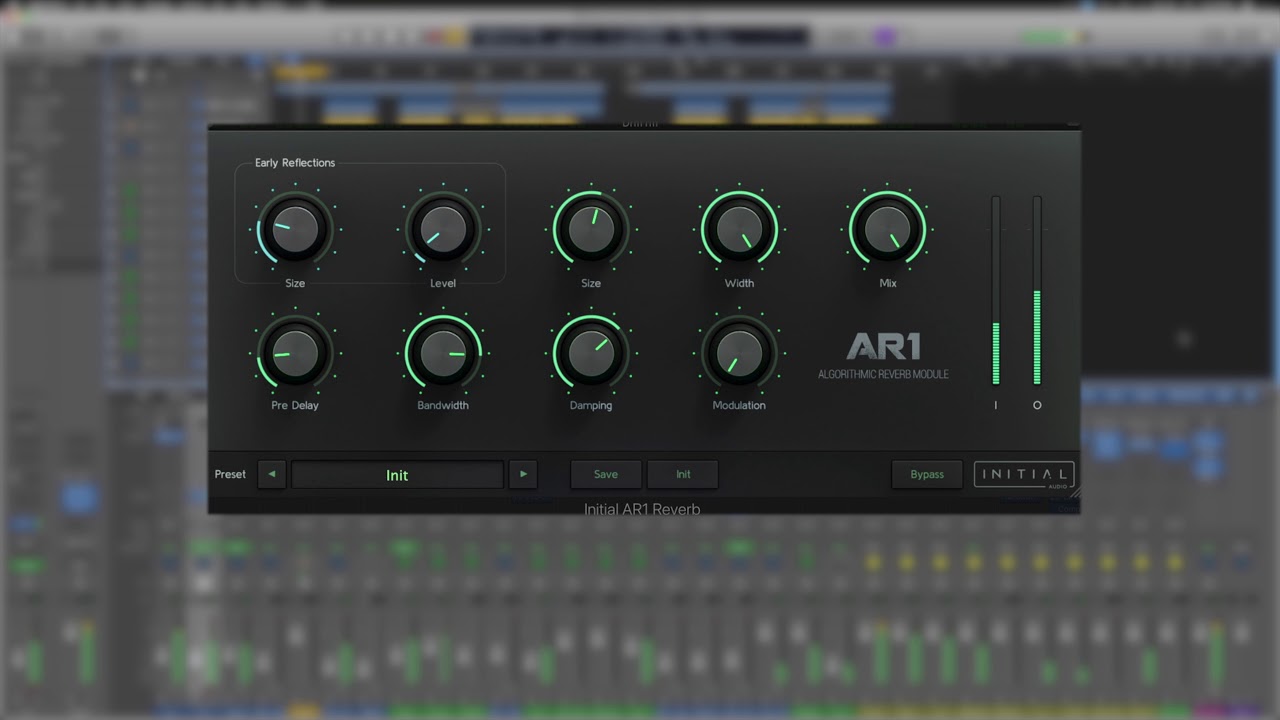
Task: Click the Modulation label text
Action: pyautogui.click(x=739, y=406)
